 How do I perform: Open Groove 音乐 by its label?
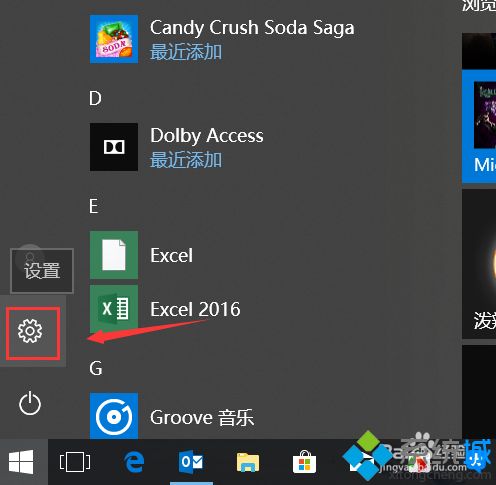click(202, 417)
